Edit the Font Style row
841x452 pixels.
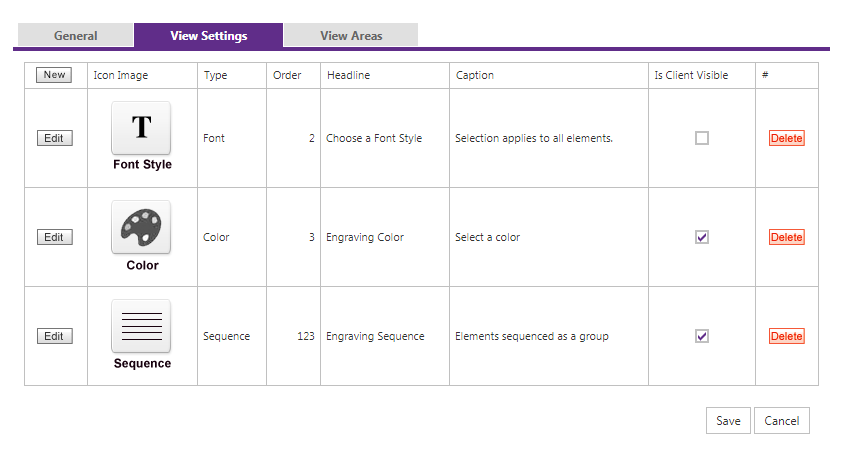(x=54, y=138)
